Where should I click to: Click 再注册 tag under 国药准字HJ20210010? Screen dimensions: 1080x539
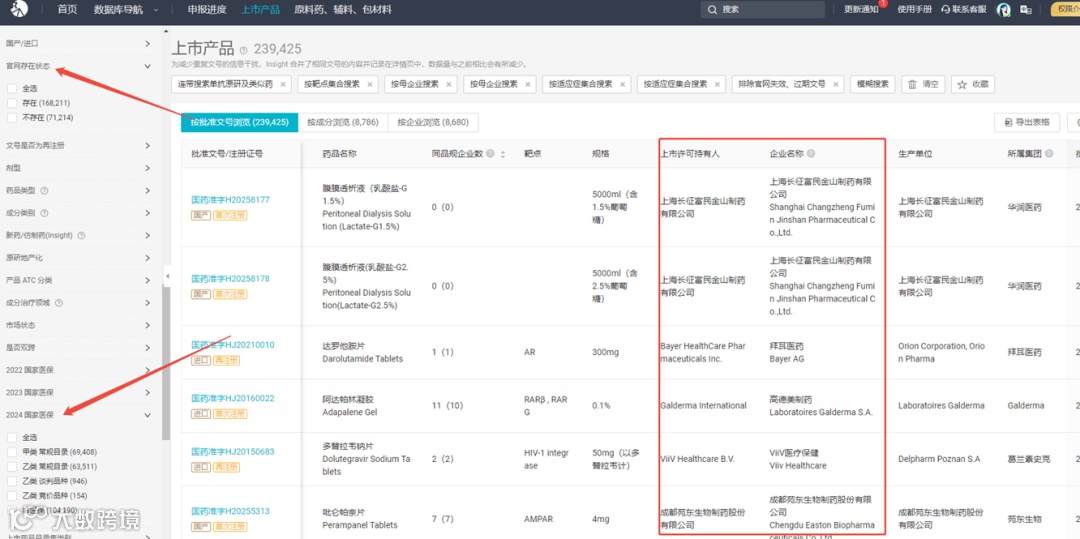[229, 361]
